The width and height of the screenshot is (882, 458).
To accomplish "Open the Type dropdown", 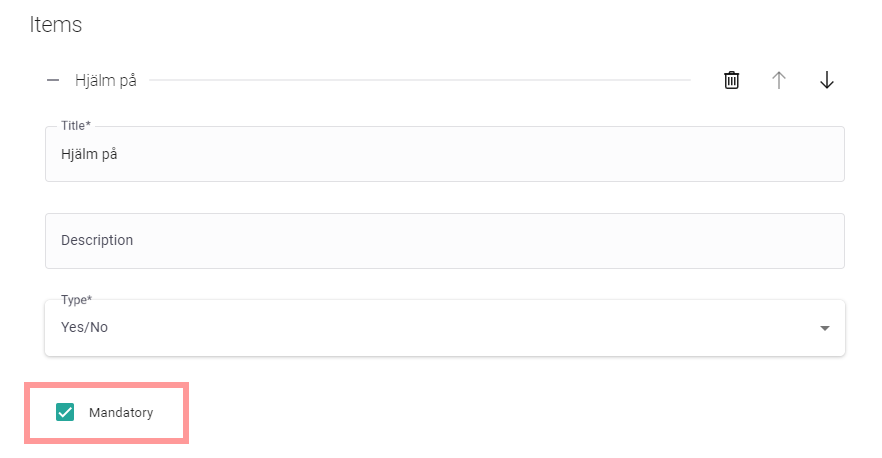I will pyautogui.click(x=444, y=327).
